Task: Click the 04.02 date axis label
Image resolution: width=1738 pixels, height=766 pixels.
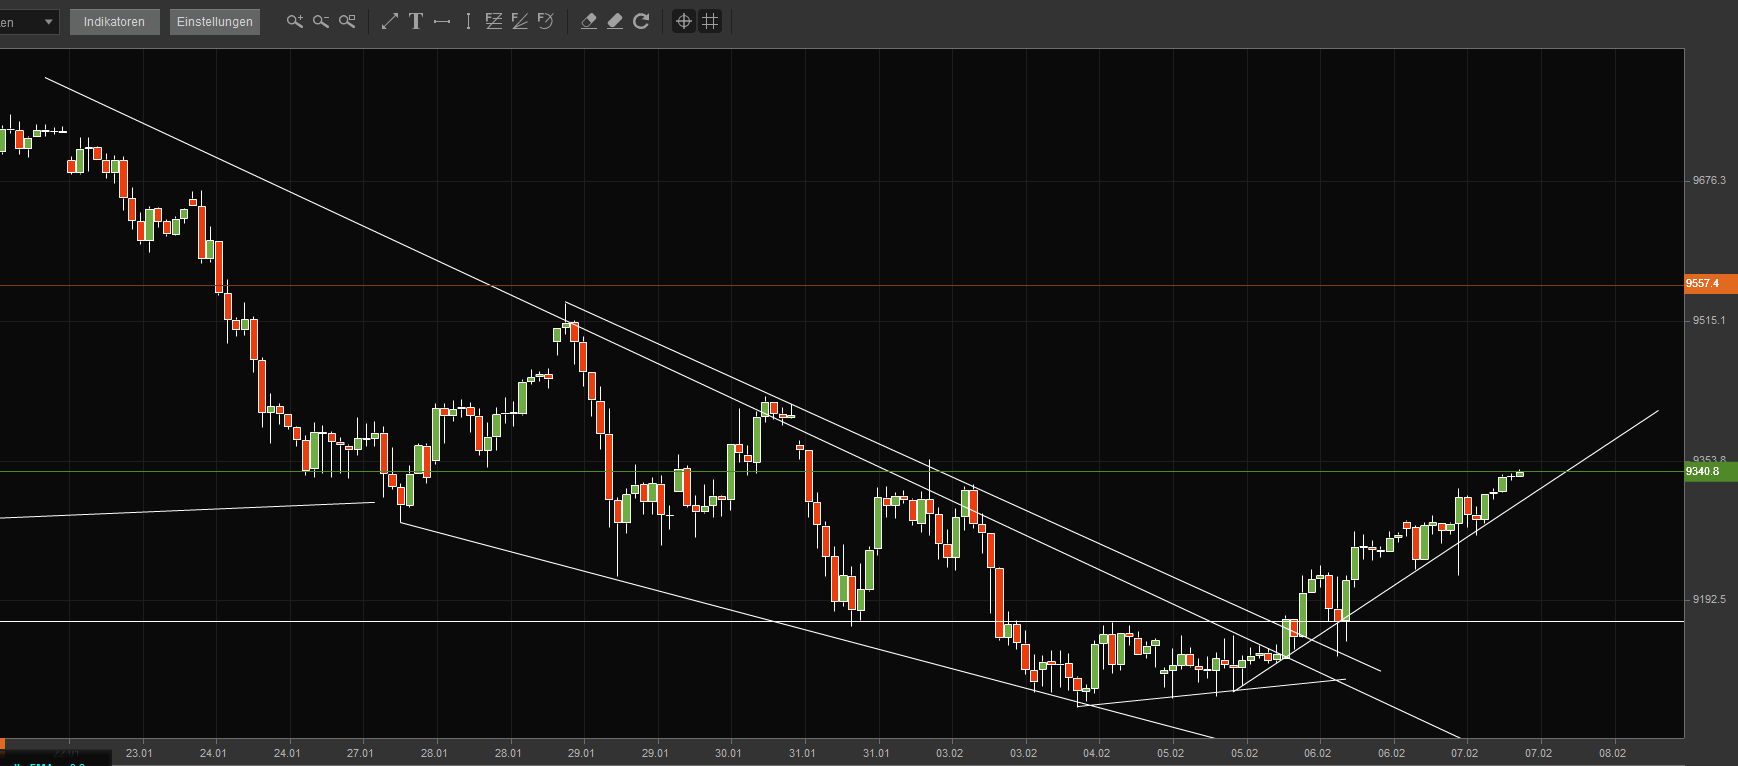Action: tap(1096, 753)
